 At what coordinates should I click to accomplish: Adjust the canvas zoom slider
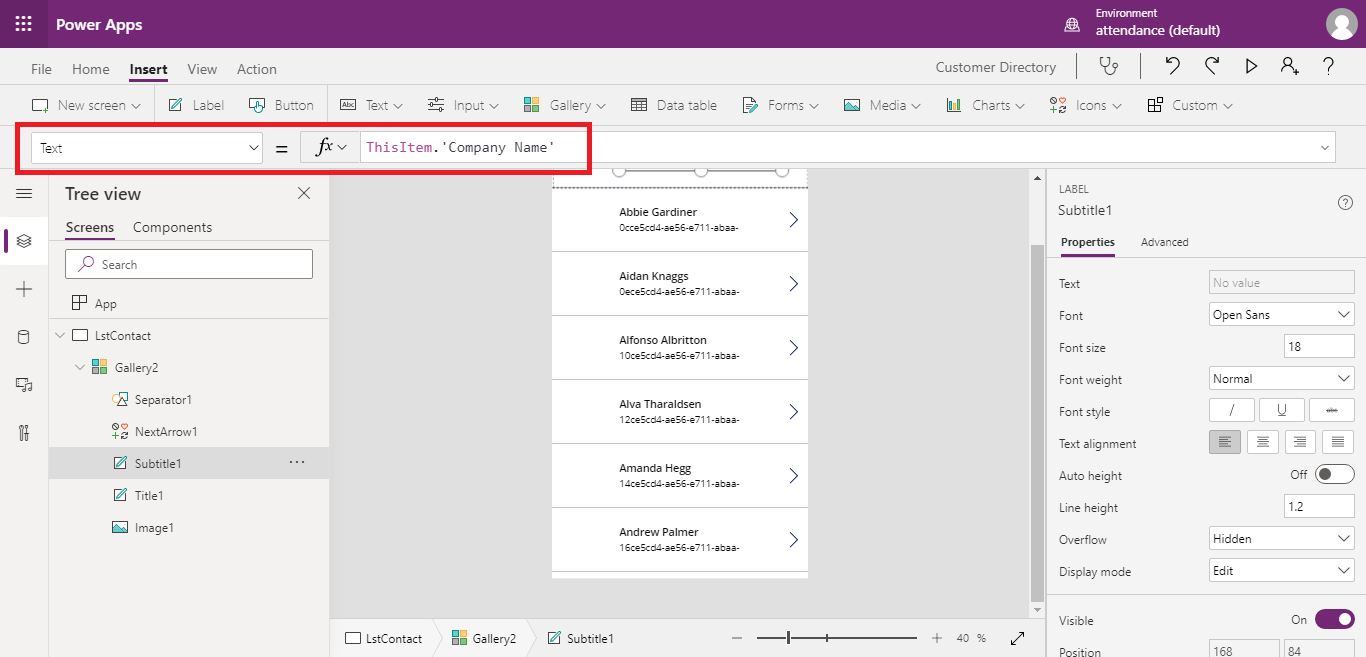[837, 638]
